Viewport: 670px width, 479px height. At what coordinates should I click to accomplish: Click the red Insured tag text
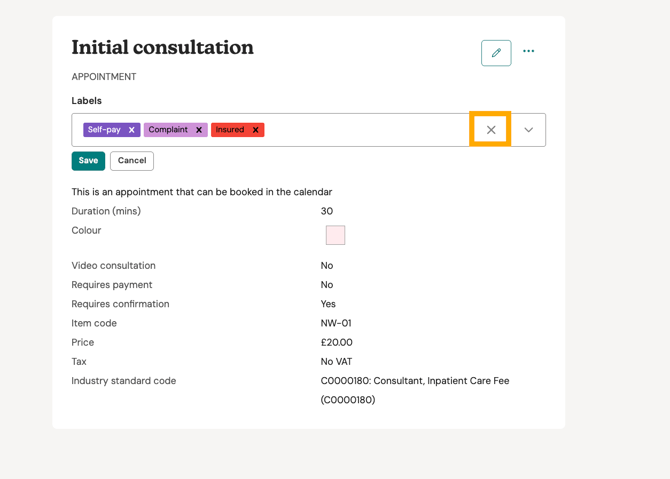click(230, 130)
